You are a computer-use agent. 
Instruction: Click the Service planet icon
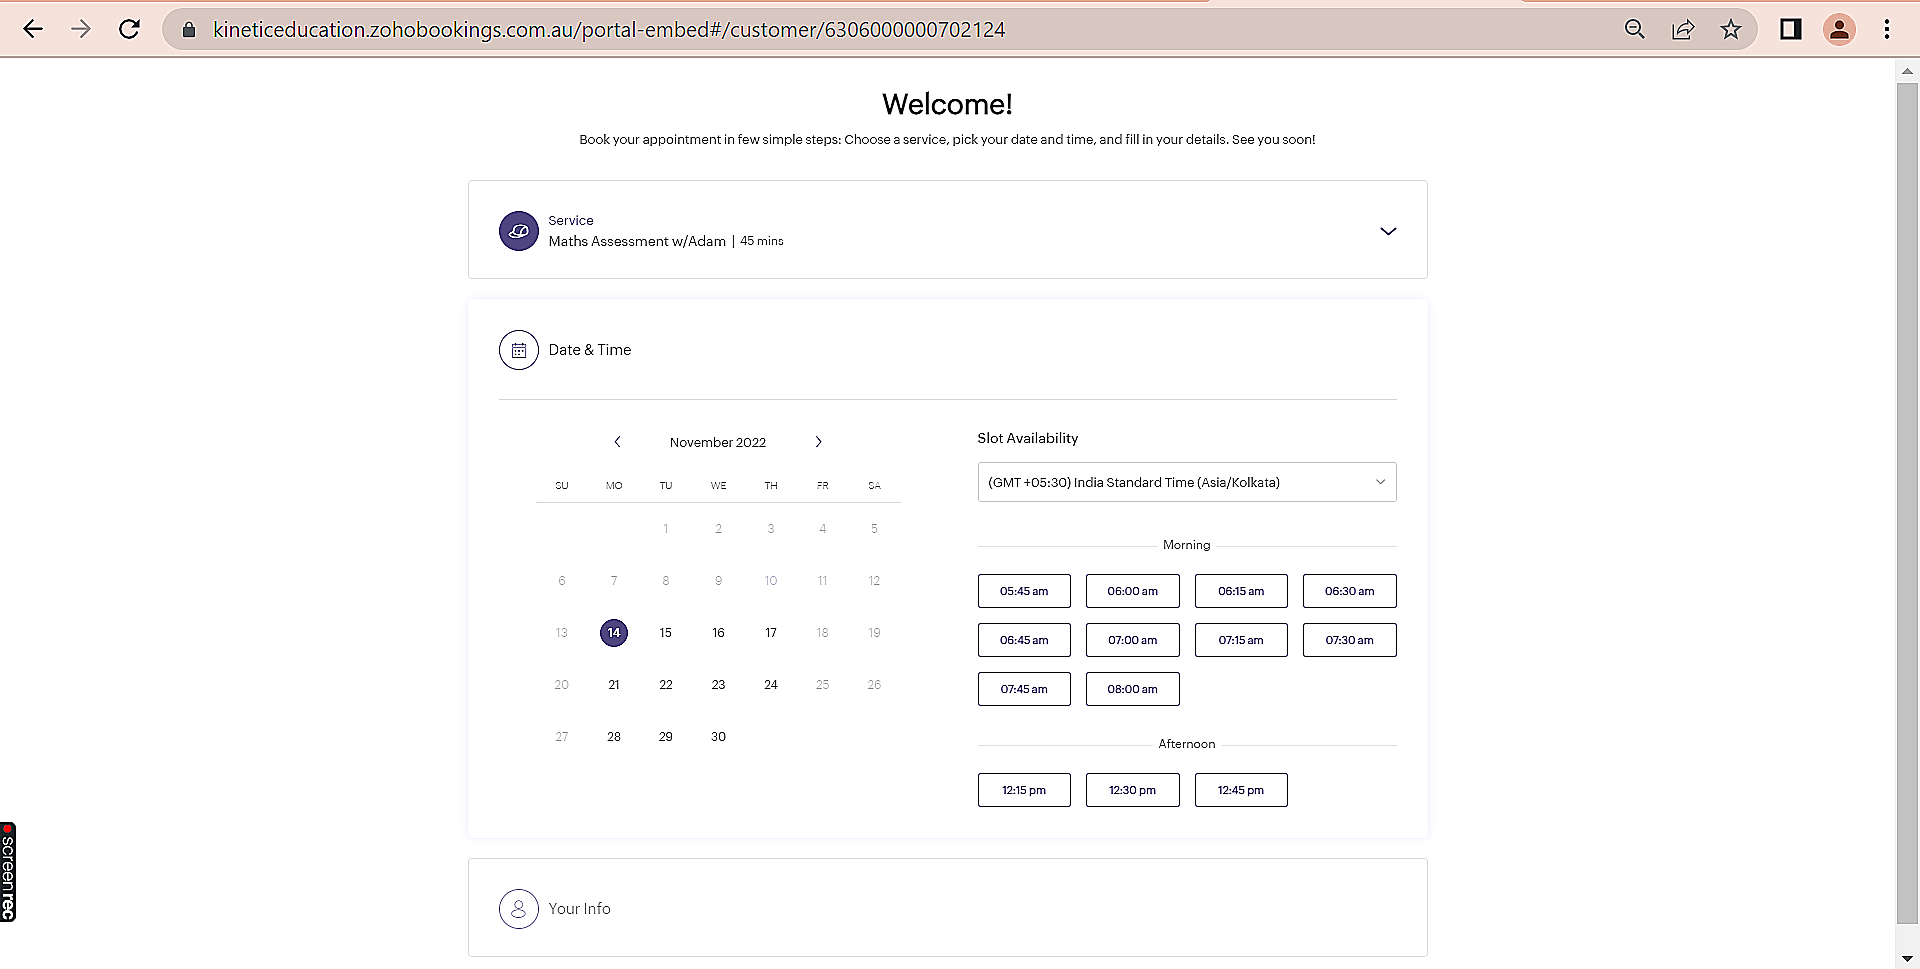pos(518,231)
